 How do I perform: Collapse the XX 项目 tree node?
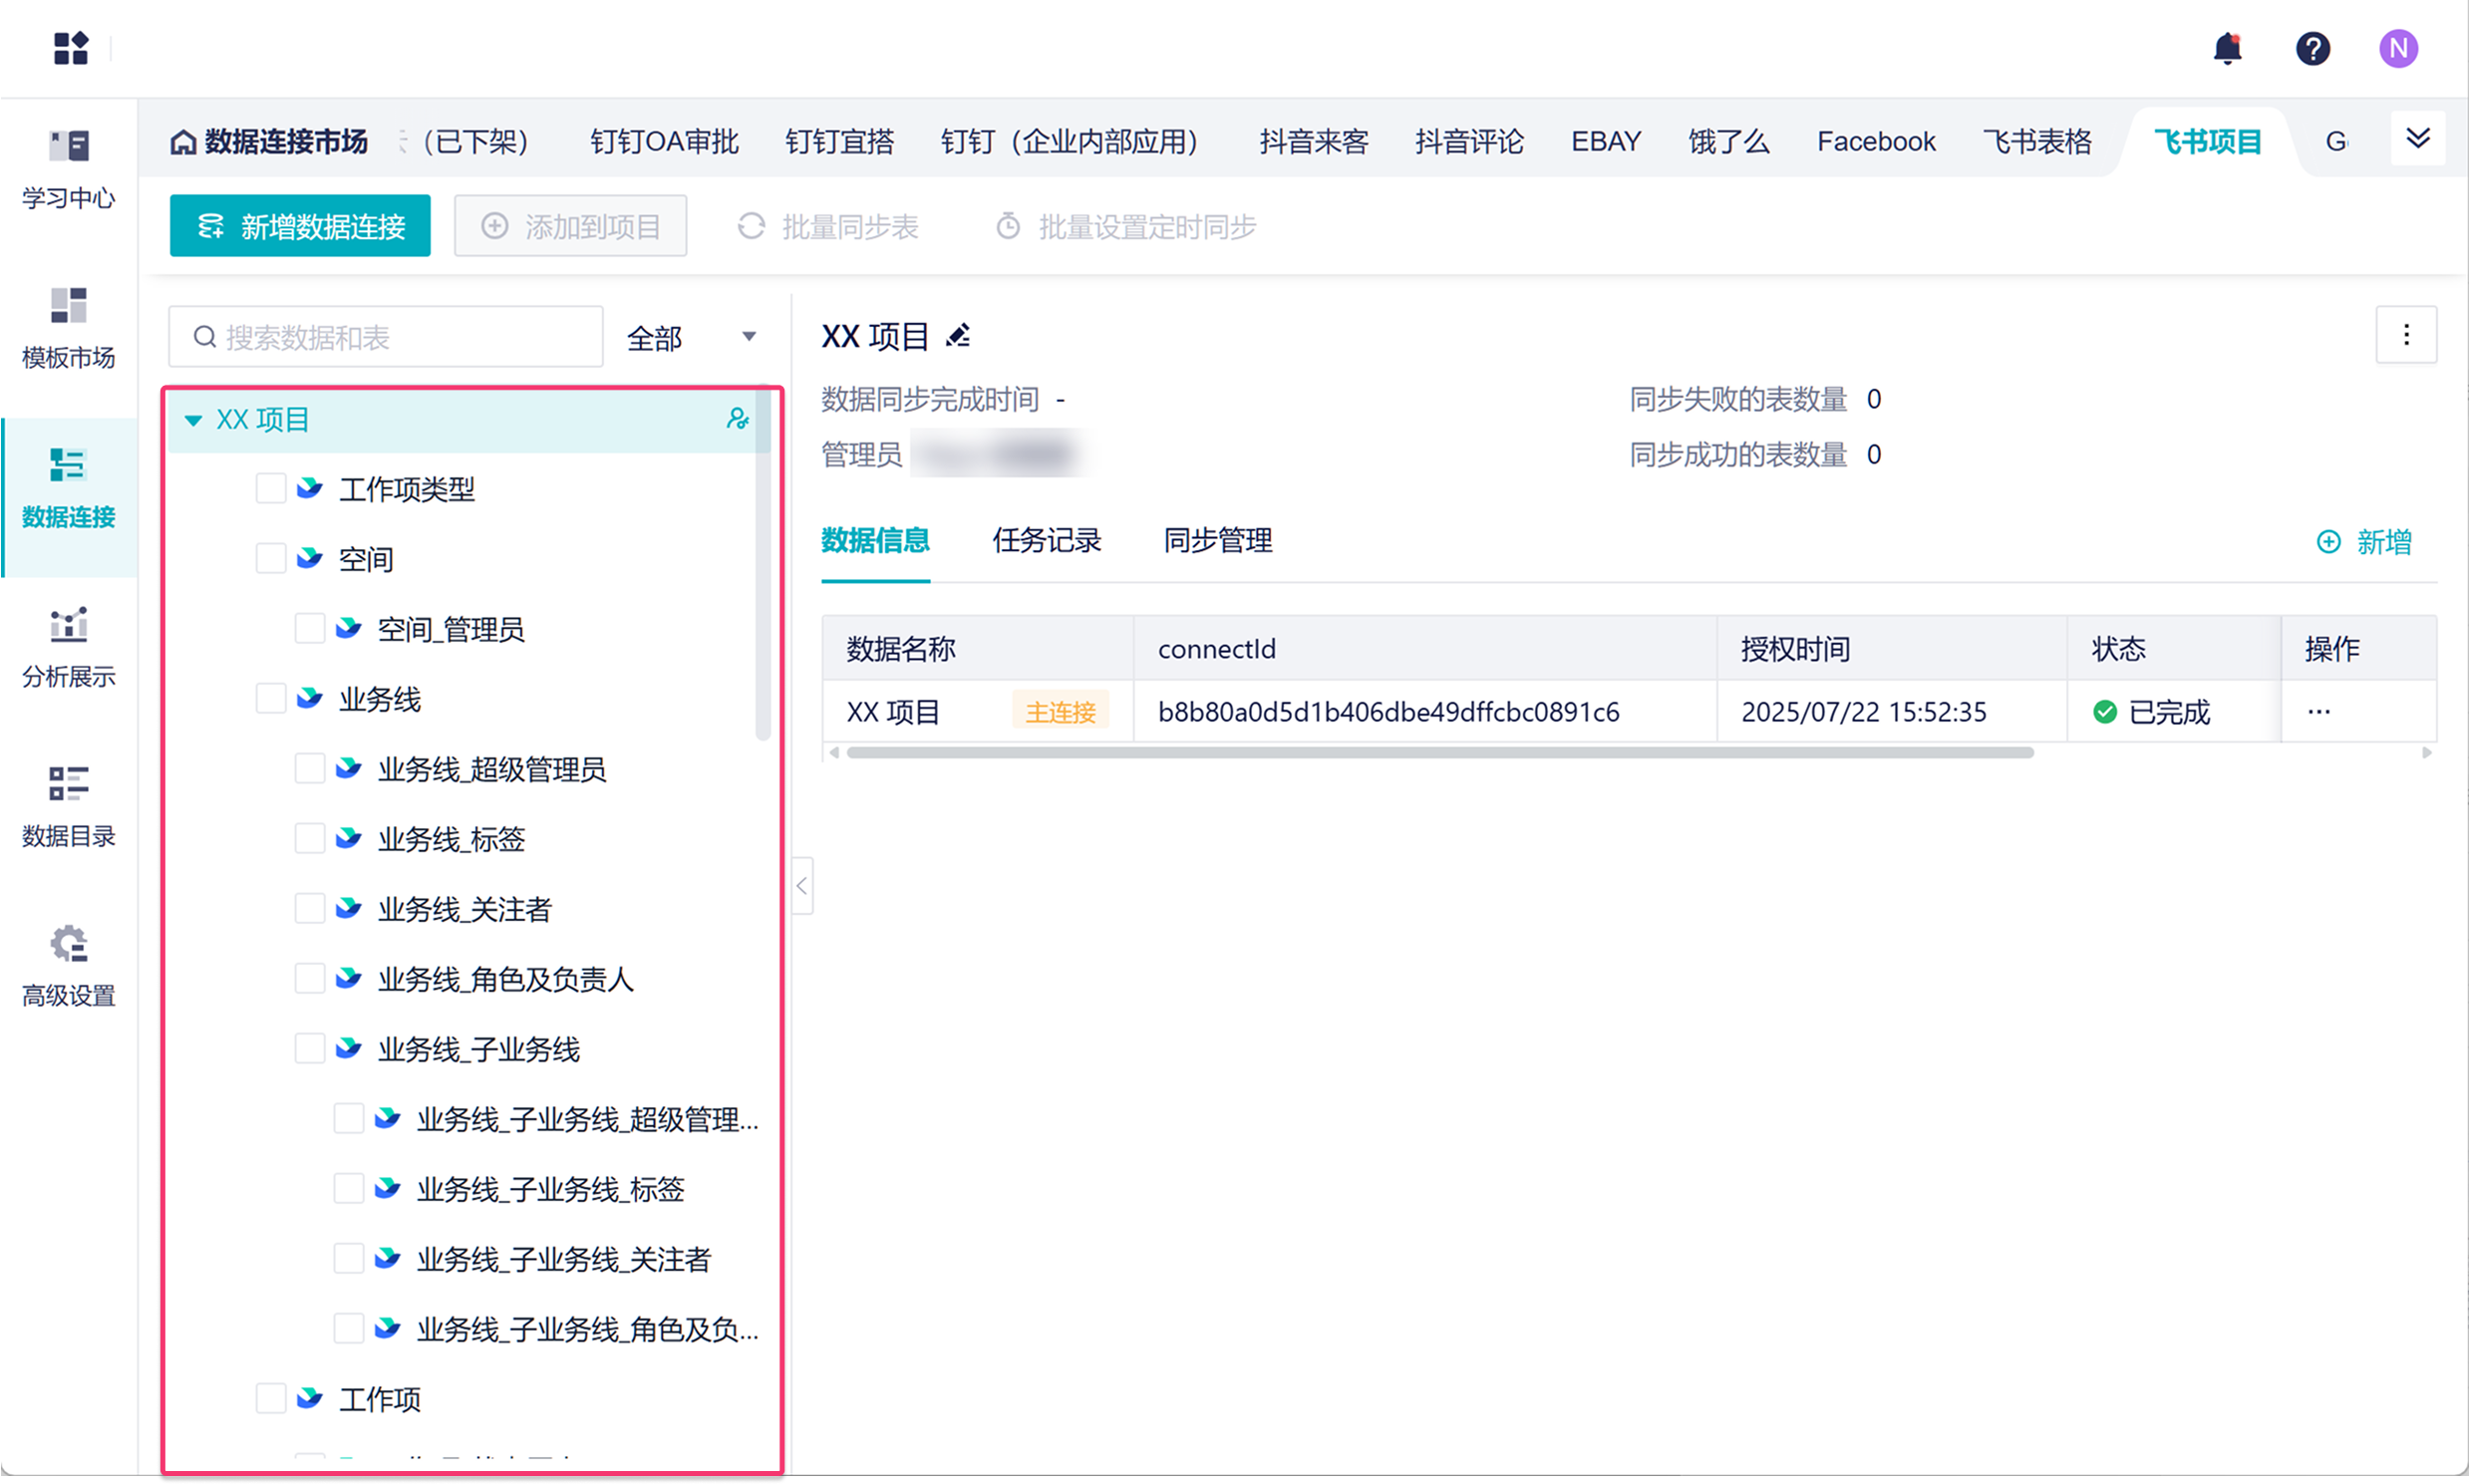[194, 420]
